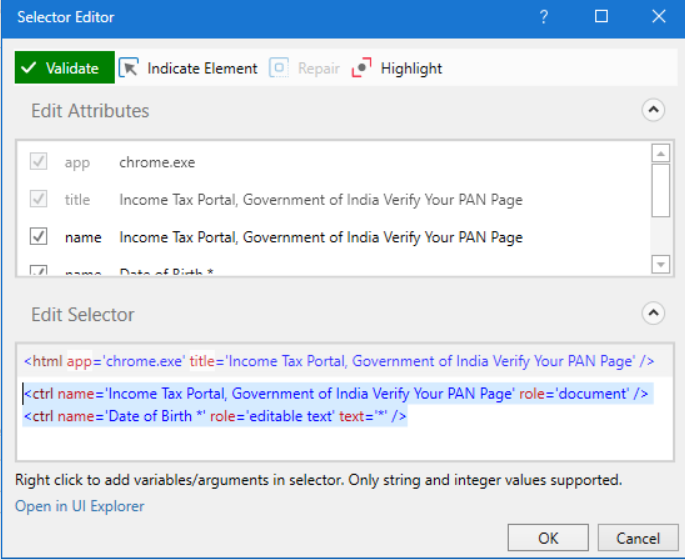Toggle the title attribute checkbox
Viewport: 685px width, 560px height.
(38, 199)
